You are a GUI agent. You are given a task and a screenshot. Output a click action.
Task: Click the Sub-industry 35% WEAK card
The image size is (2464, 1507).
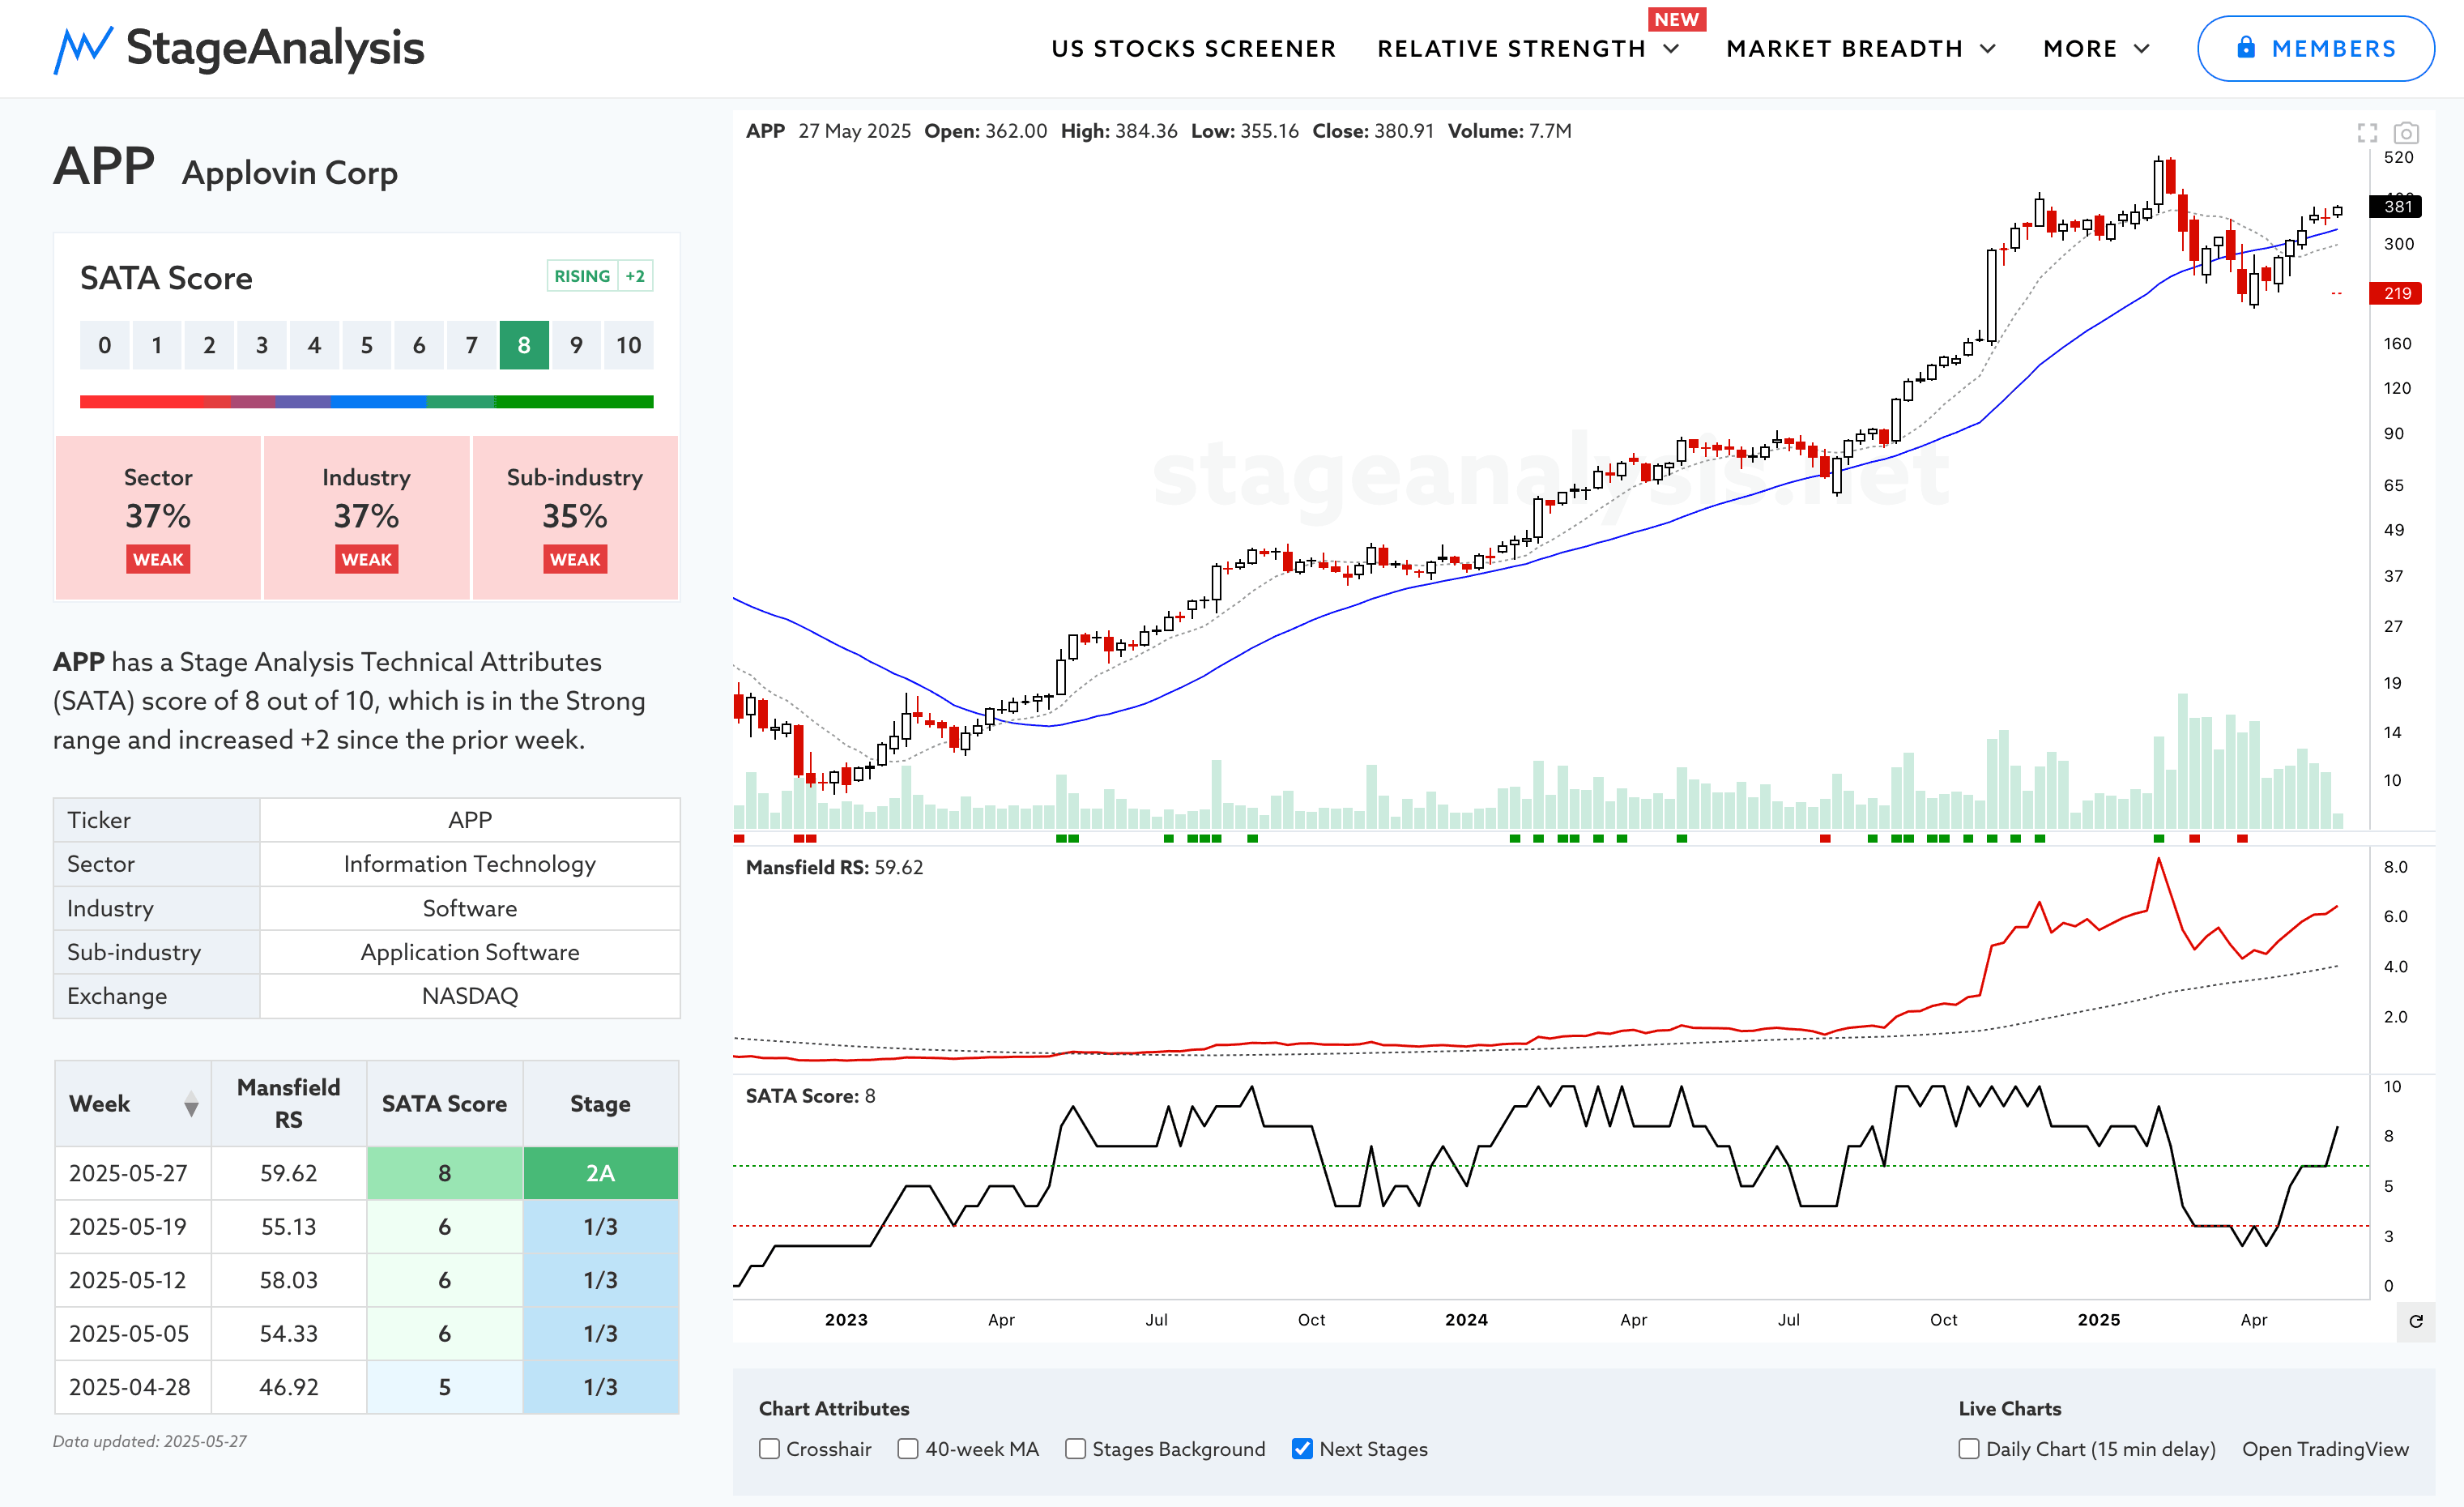click(575, 518)
